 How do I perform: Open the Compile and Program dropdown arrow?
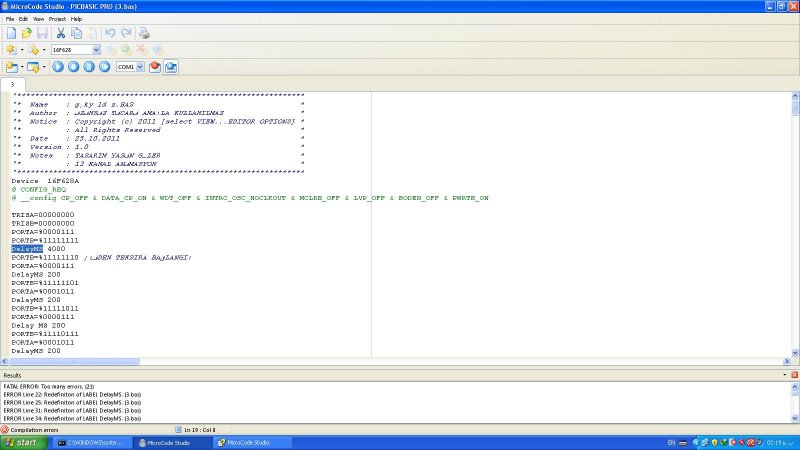(x=44, y=49)
